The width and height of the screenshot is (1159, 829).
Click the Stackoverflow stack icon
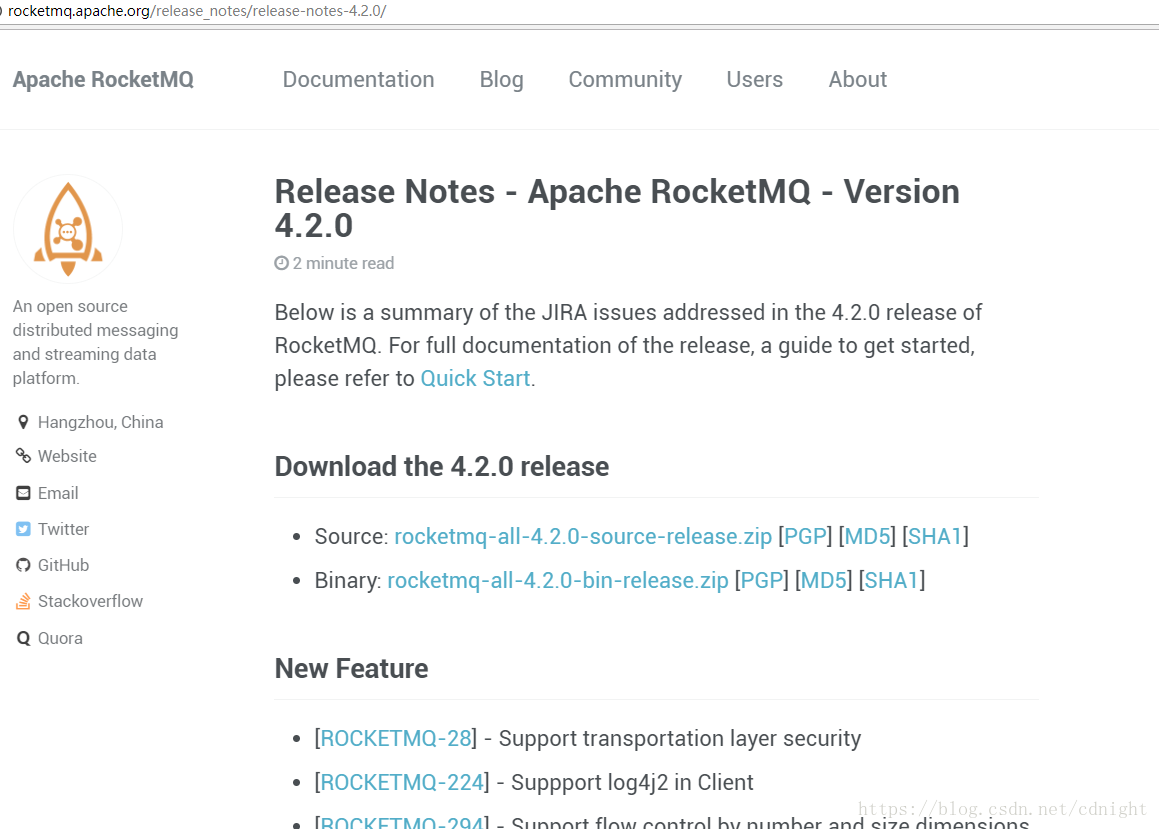[23, 601]
